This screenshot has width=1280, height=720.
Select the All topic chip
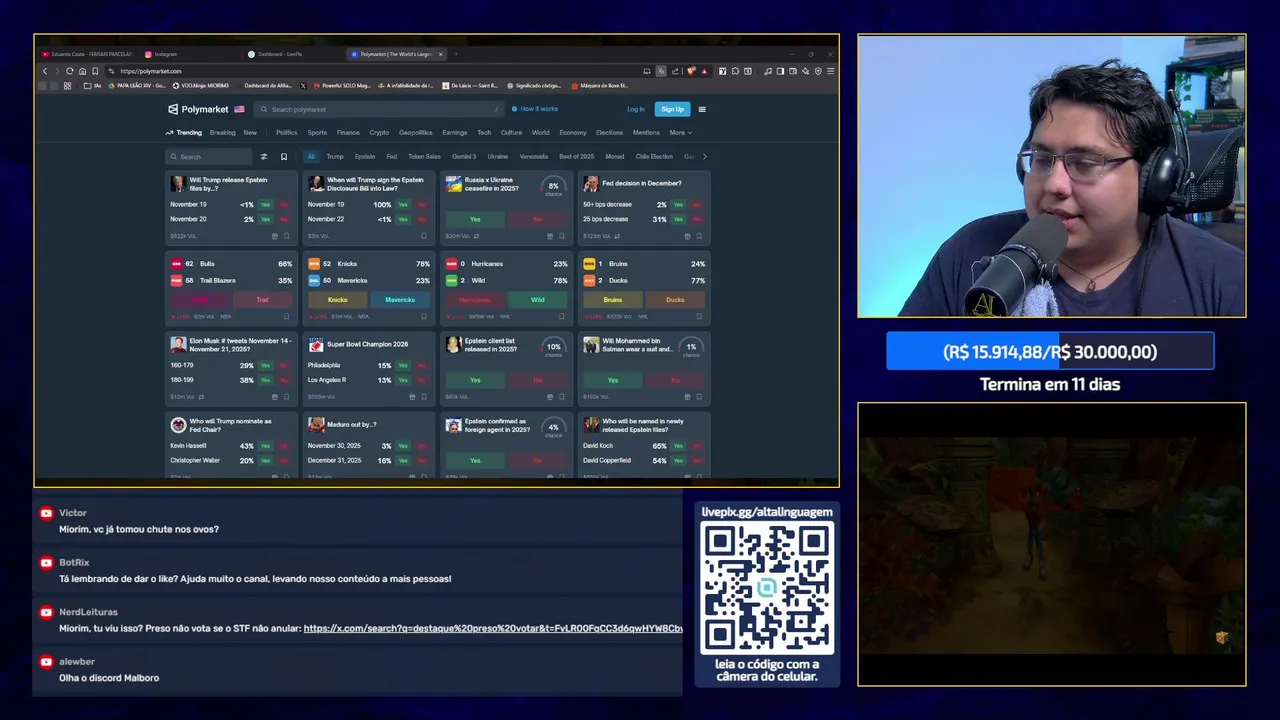click(x=311, y=156)
